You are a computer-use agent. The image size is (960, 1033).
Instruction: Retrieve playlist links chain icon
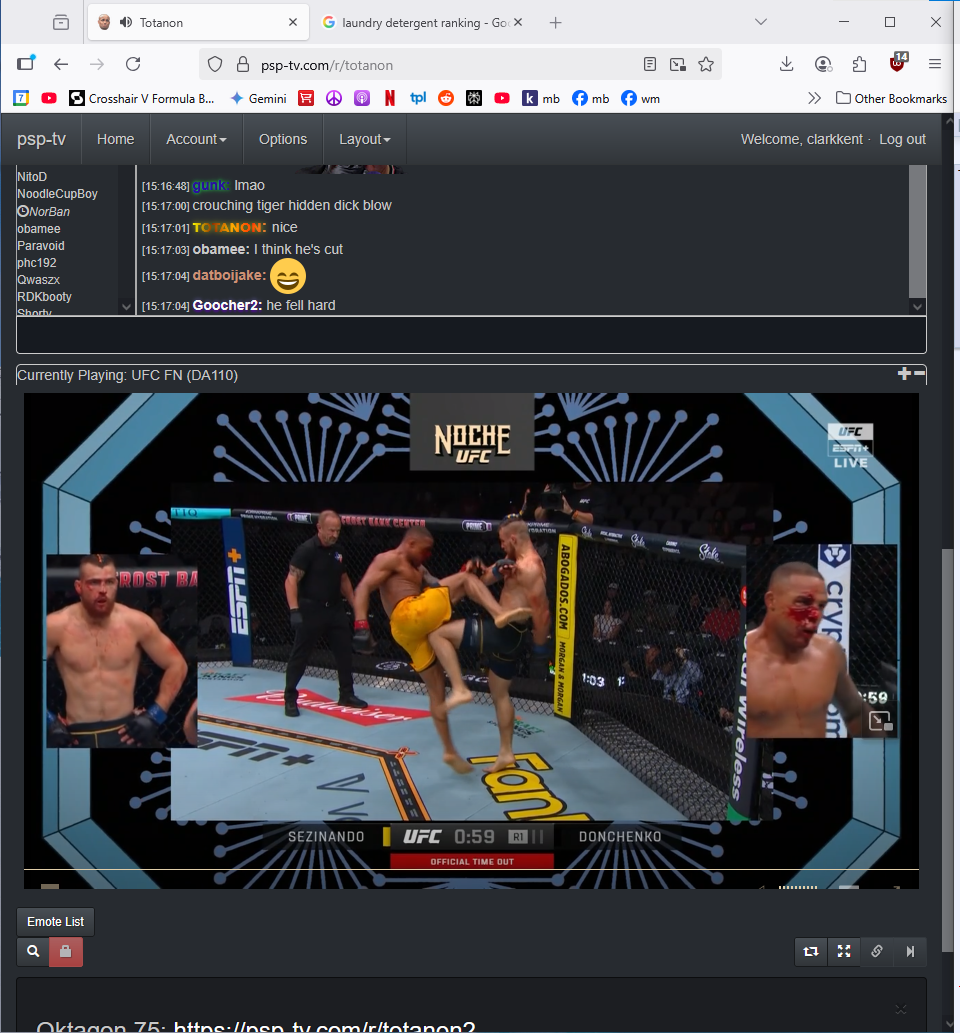tap(877, 951)
